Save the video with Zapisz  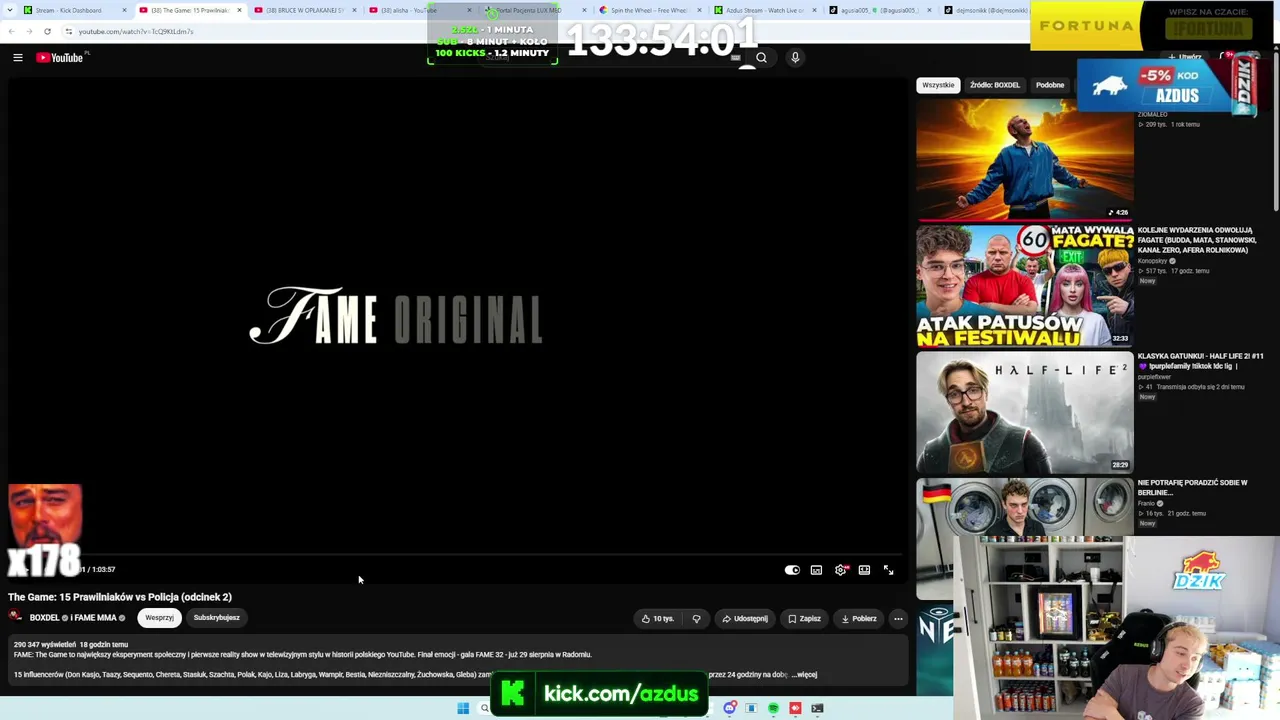click(x=804, y=619)
